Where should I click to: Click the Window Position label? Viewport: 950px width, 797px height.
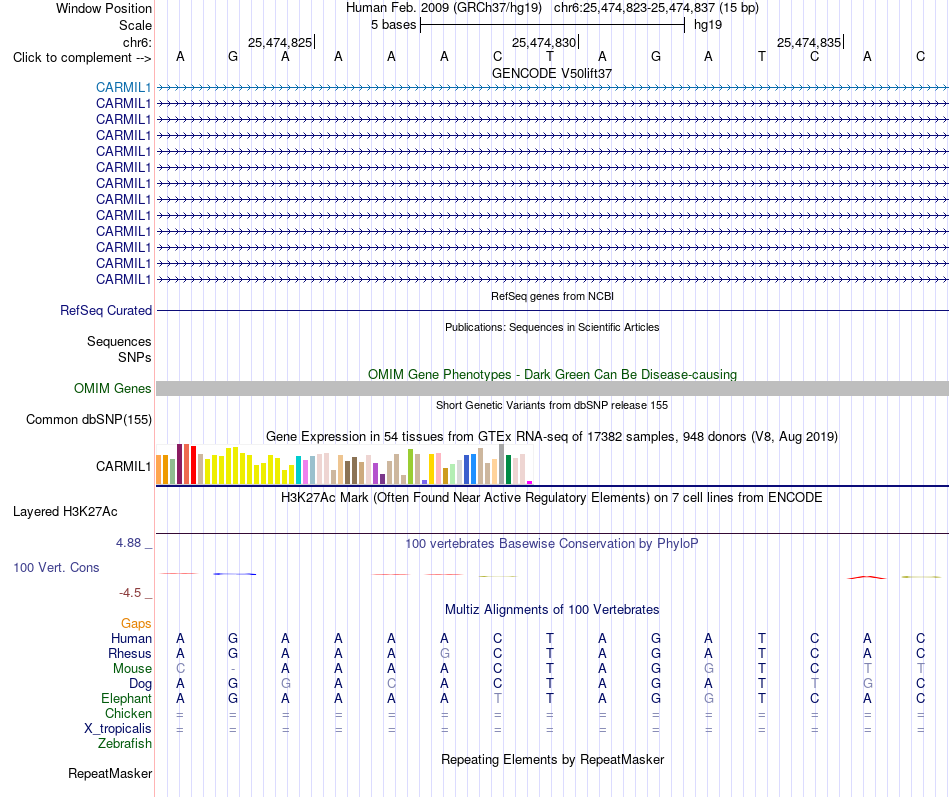[x=104, y=8]
